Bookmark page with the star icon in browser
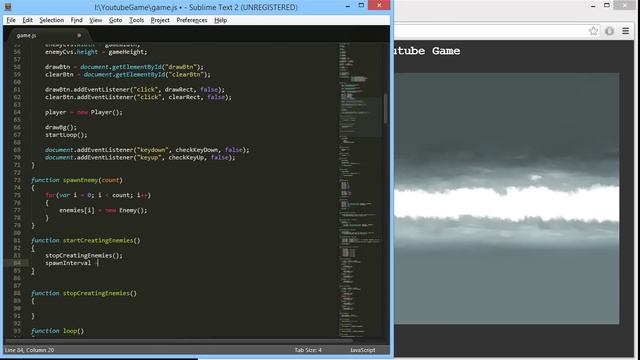The width and height of the screenshot is (640, 360). [593, 31]
